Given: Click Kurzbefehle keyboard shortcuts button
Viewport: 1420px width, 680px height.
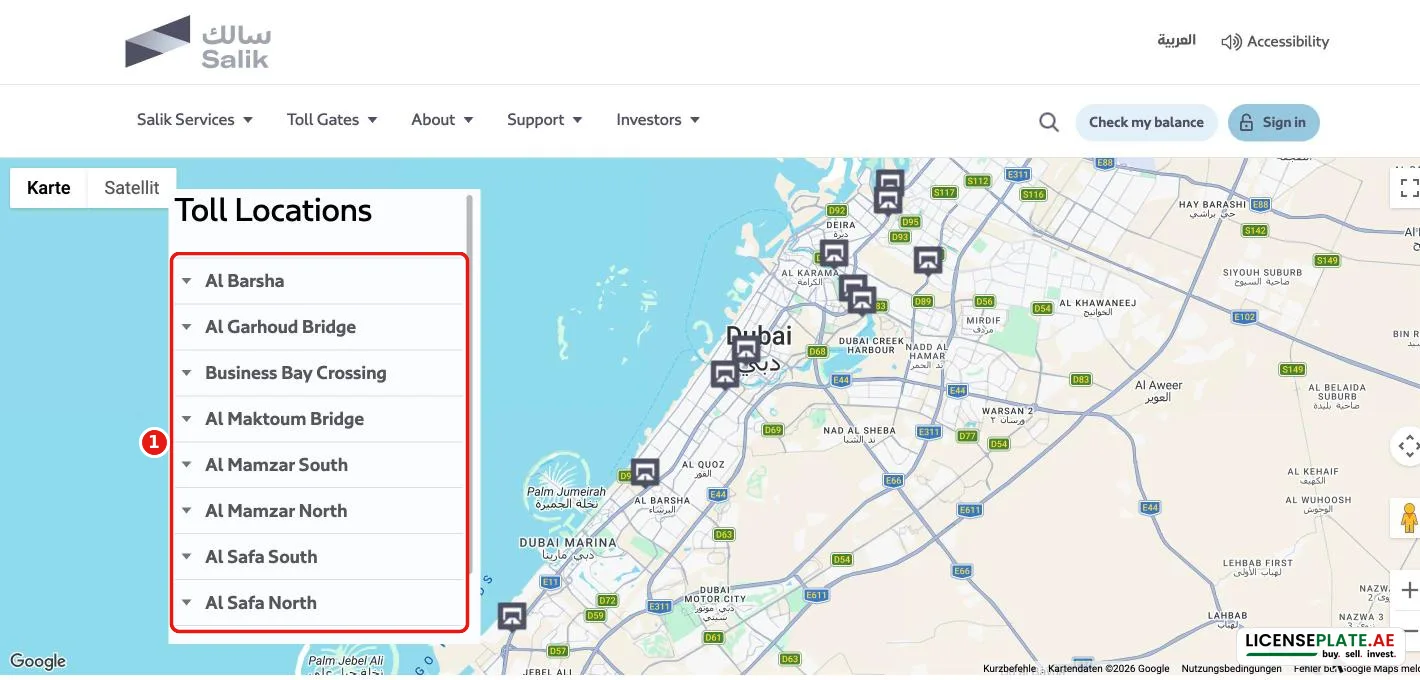Looking at the screenshot, I should tap(1010, 669).
